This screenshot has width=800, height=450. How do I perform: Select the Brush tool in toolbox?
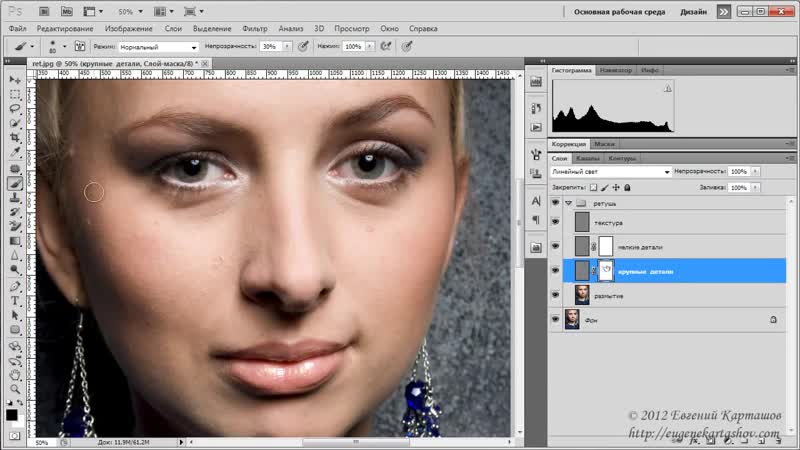(x=15, y=183)
